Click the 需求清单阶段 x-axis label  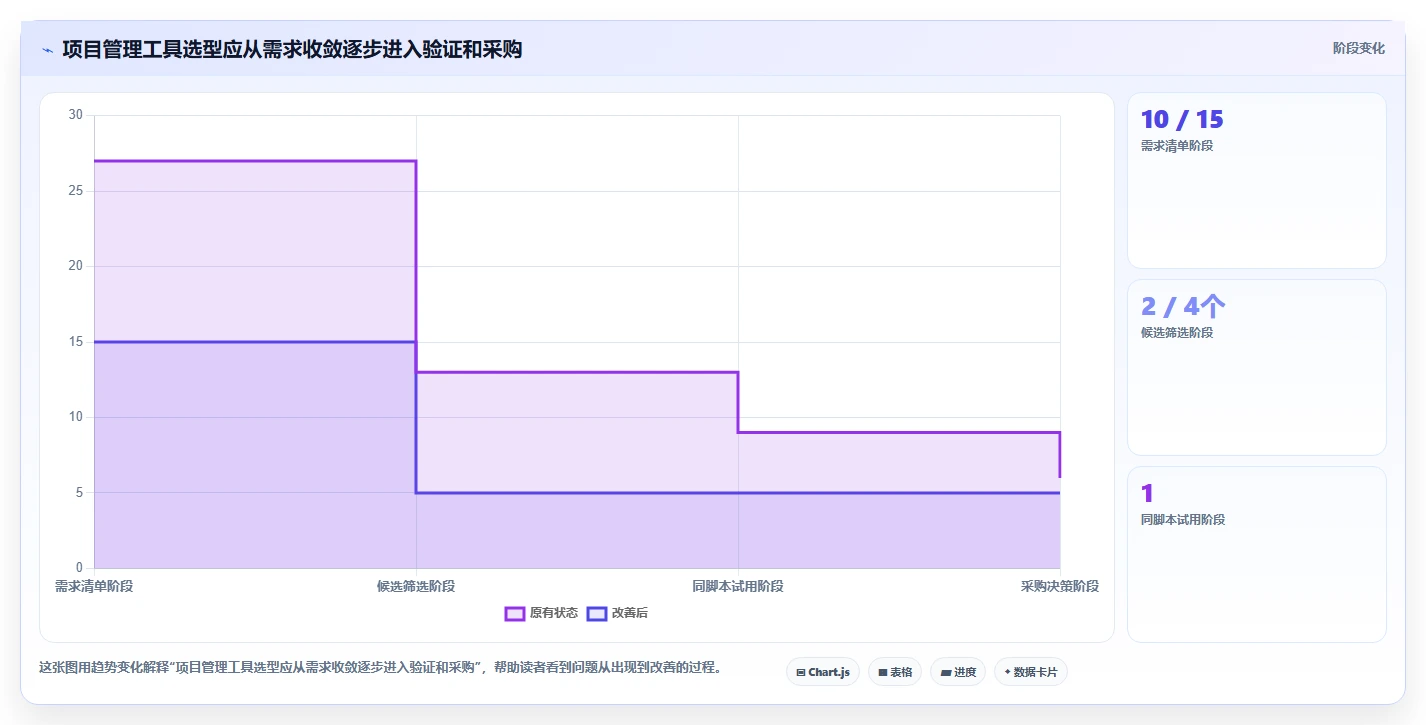click(94, 586)
